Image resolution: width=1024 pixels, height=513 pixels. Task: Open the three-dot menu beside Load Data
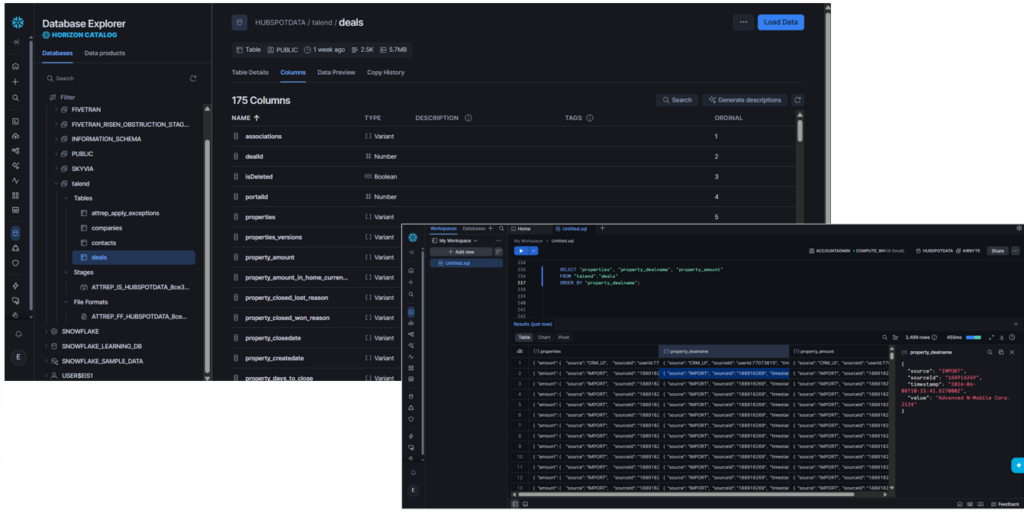coord(743,22)
